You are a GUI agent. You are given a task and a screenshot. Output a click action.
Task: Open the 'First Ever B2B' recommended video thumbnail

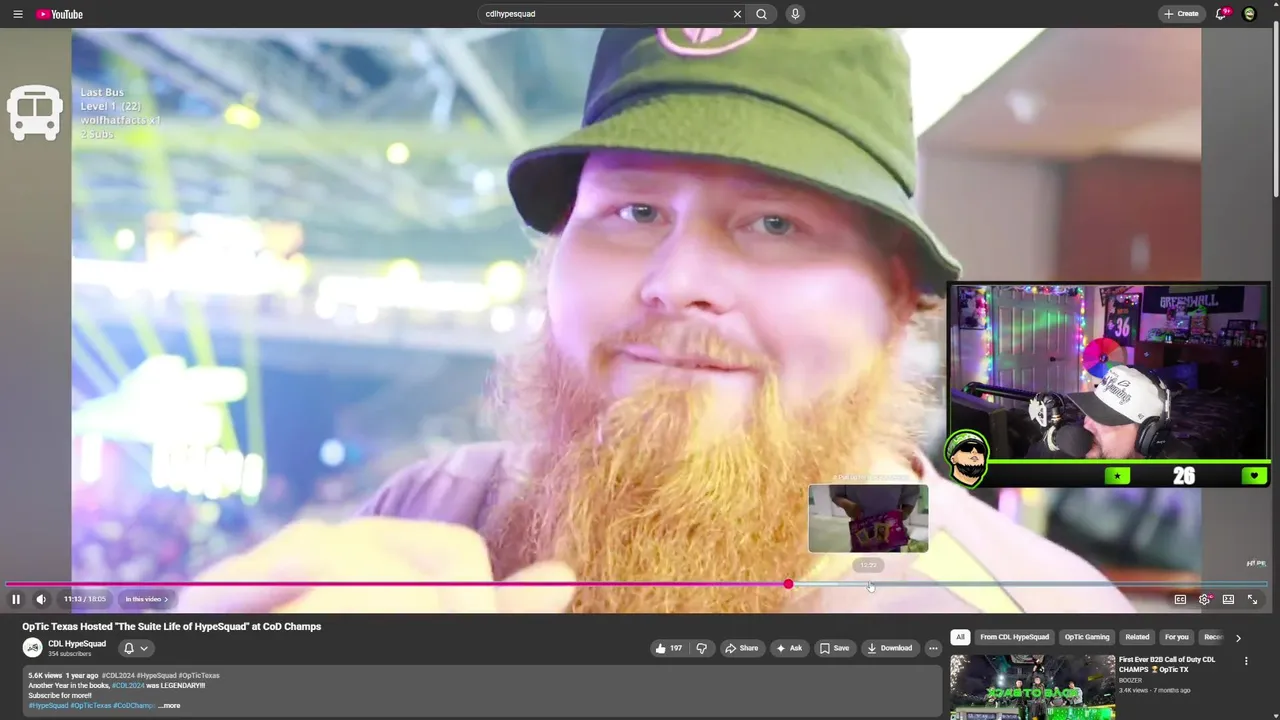[x=1032, y=687]
